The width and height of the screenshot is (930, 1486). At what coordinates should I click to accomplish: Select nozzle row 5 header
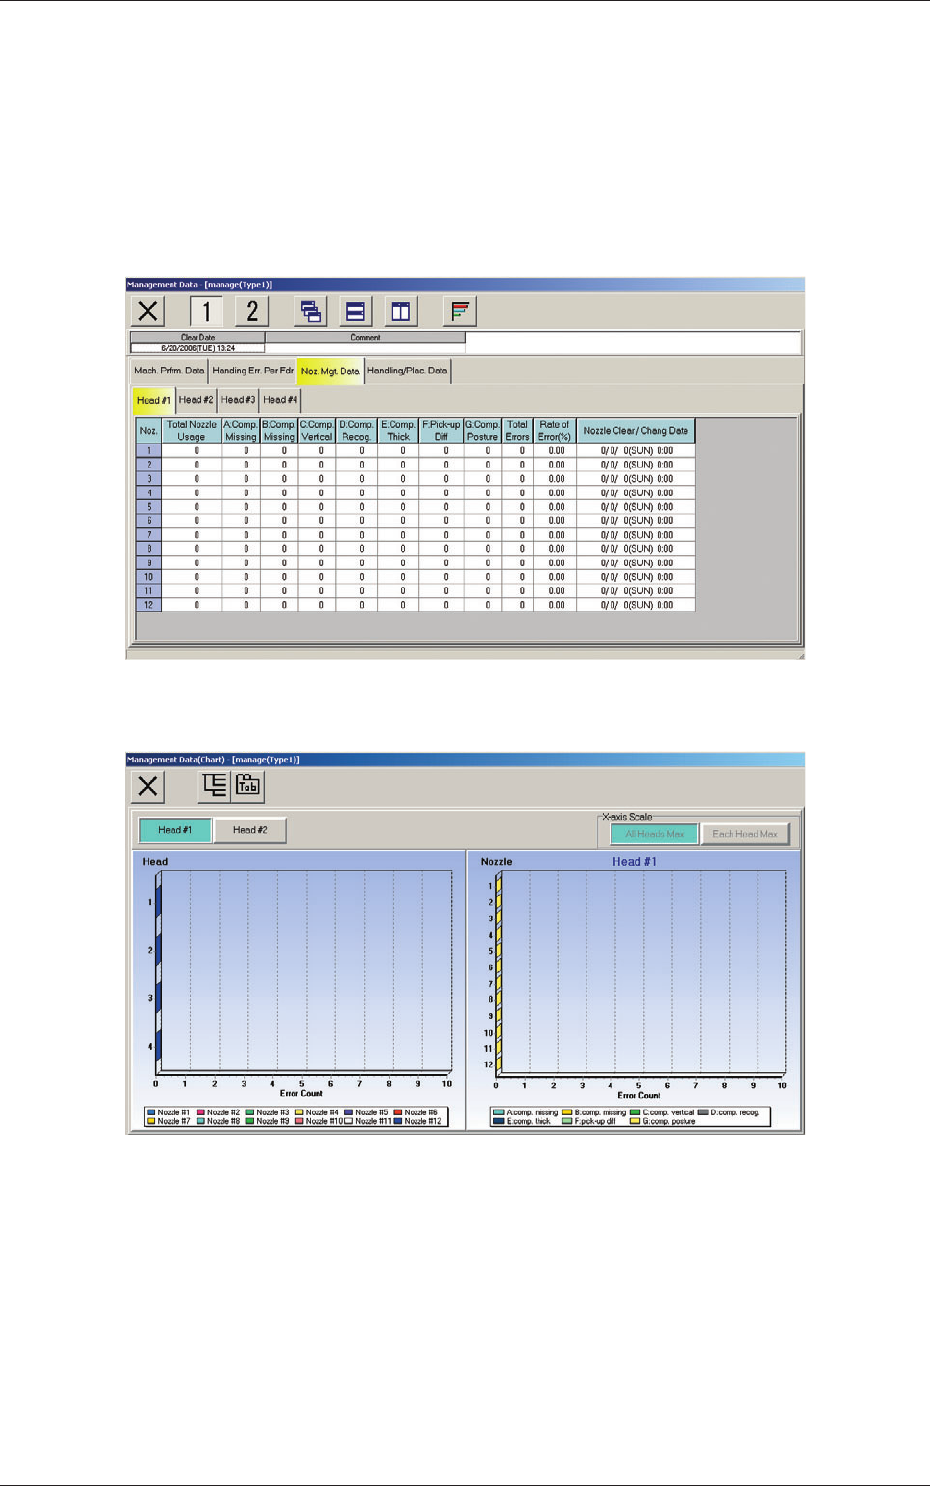click(149, 507)
